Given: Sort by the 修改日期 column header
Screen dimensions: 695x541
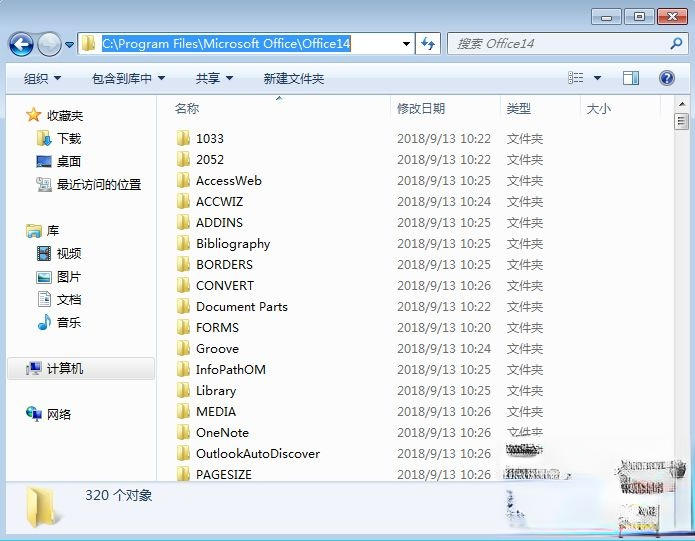Looking at the screenshot, I should click(421, 108).
